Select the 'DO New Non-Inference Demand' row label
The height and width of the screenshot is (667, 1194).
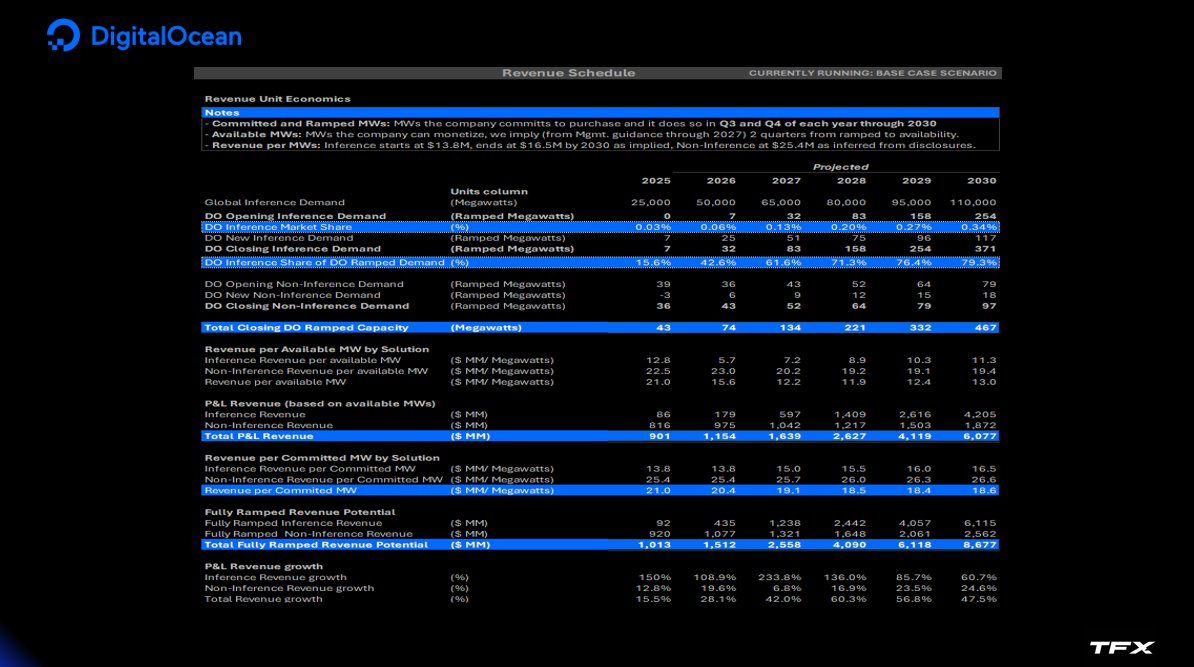pyautogui.click(x=292, y=295)
